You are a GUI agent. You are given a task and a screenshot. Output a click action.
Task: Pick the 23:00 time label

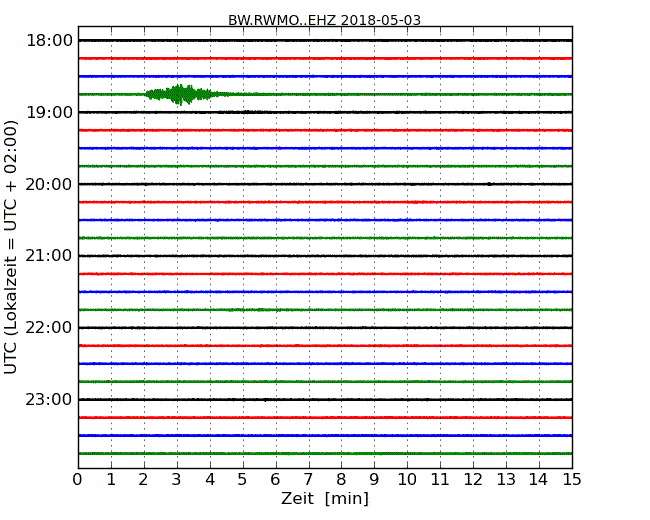point(49,399)
